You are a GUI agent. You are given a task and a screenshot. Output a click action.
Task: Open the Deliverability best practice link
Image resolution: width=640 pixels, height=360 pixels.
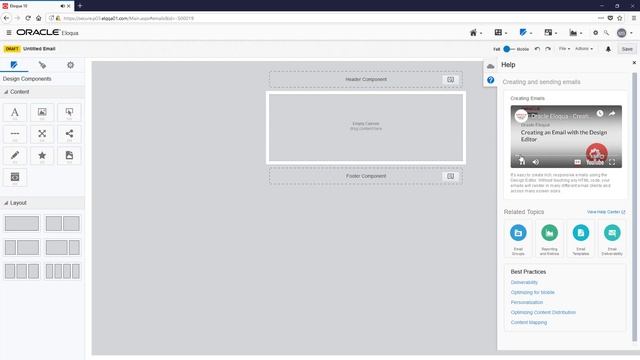click(524, 282)
